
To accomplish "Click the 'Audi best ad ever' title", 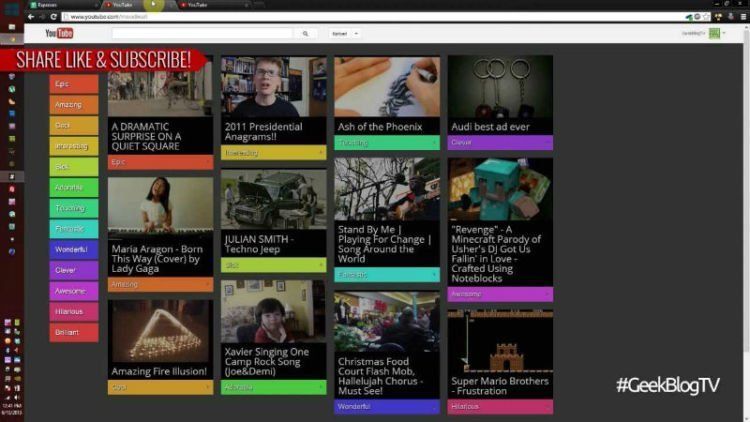I will click(x=490, y=127).
